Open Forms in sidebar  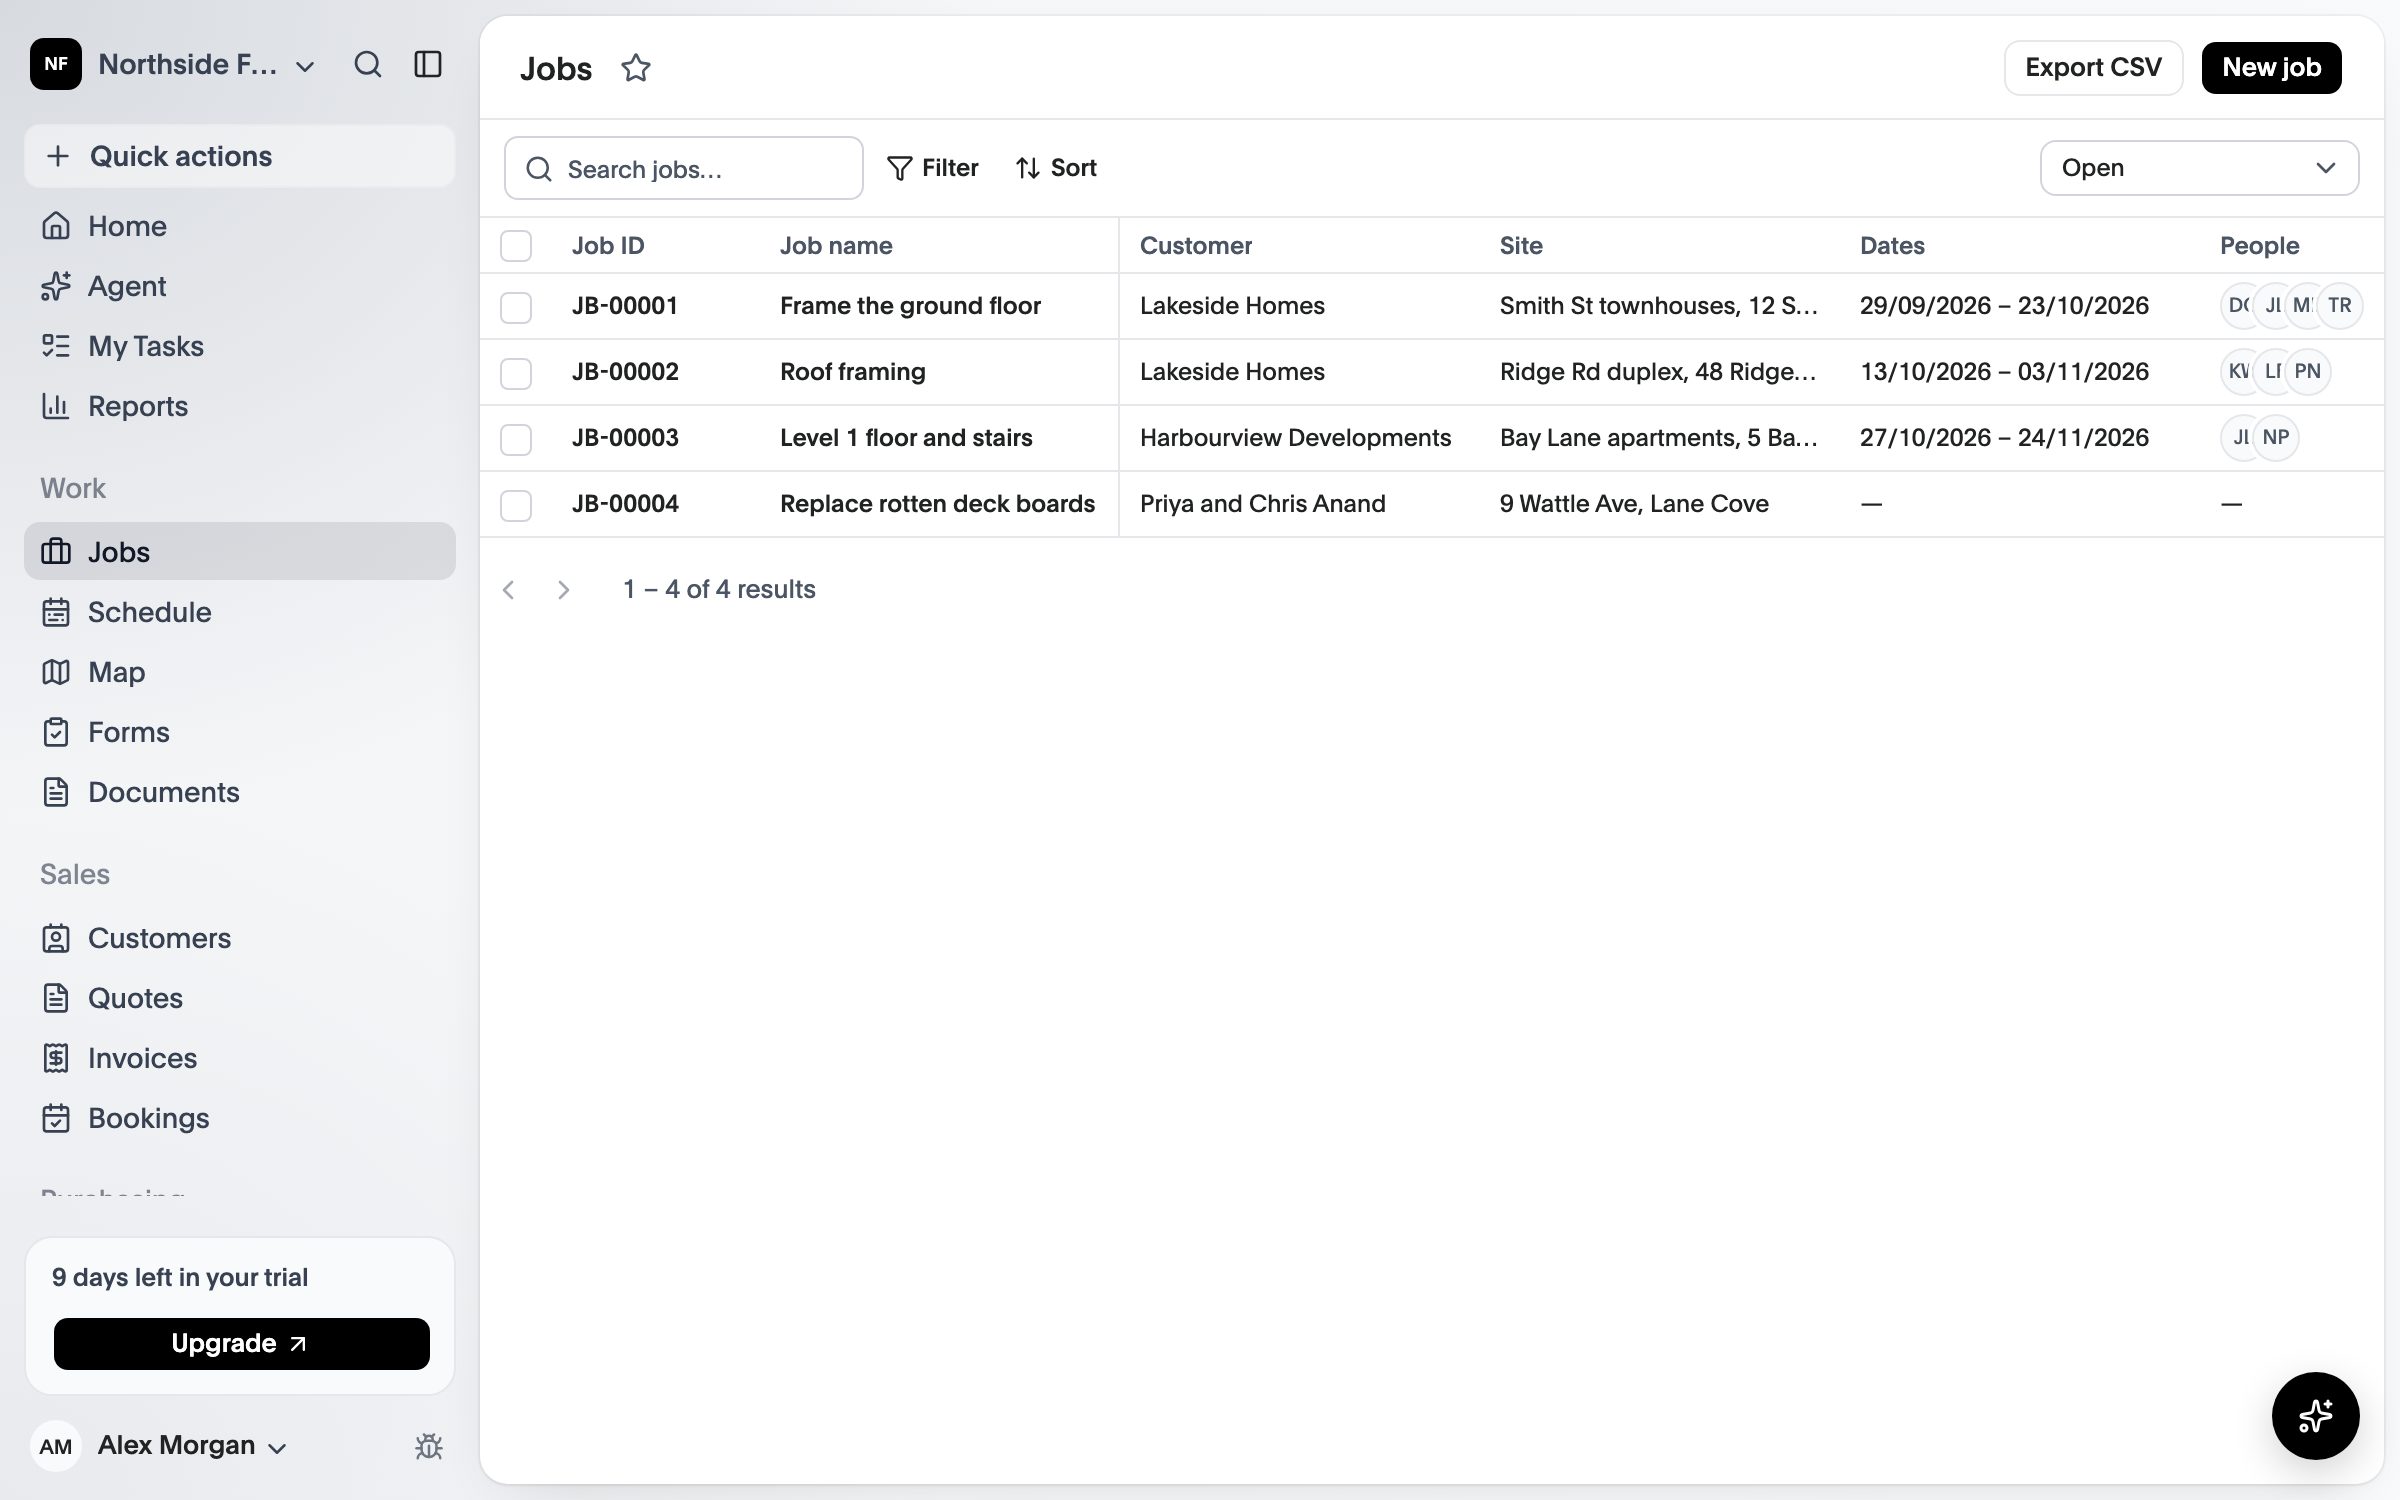(240, 732)
